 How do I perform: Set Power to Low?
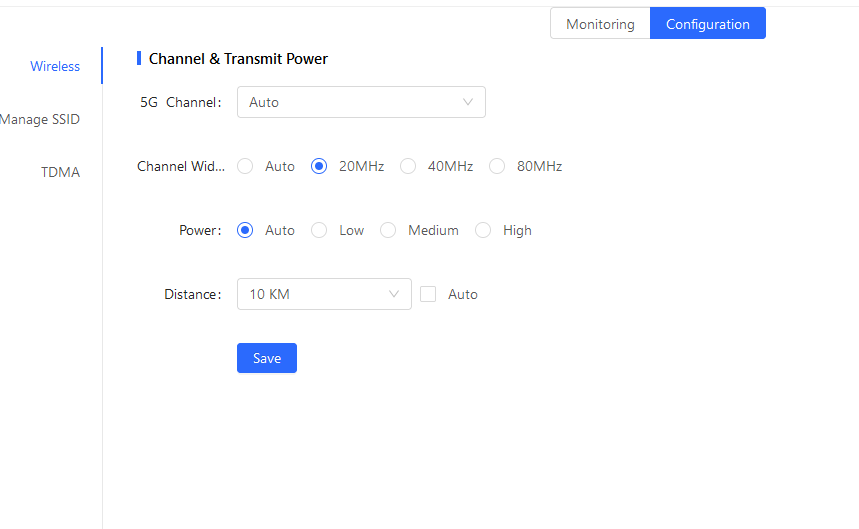point(319,230)
